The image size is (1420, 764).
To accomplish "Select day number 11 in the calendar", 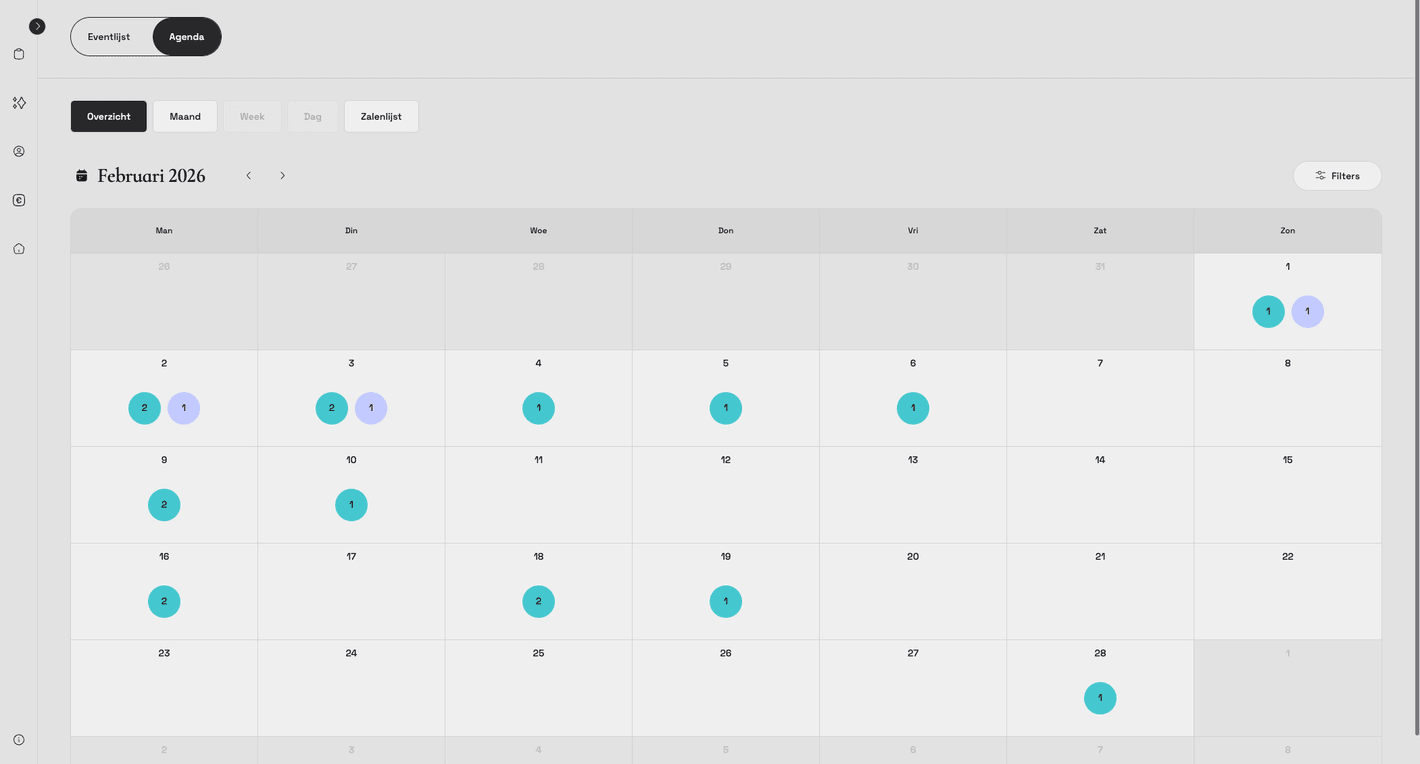I will pos(538,460).
